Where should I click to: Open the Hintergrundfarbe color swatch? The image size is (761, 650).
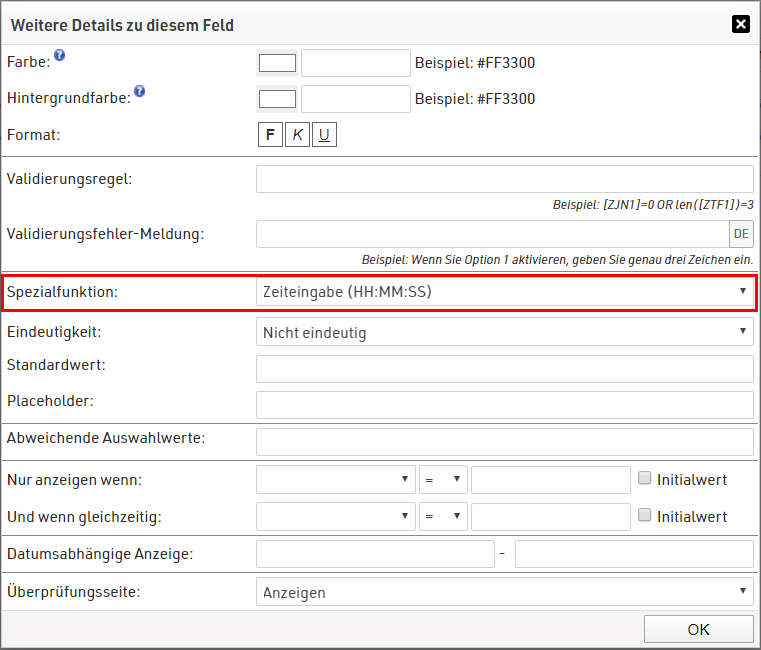coord(277,99)
